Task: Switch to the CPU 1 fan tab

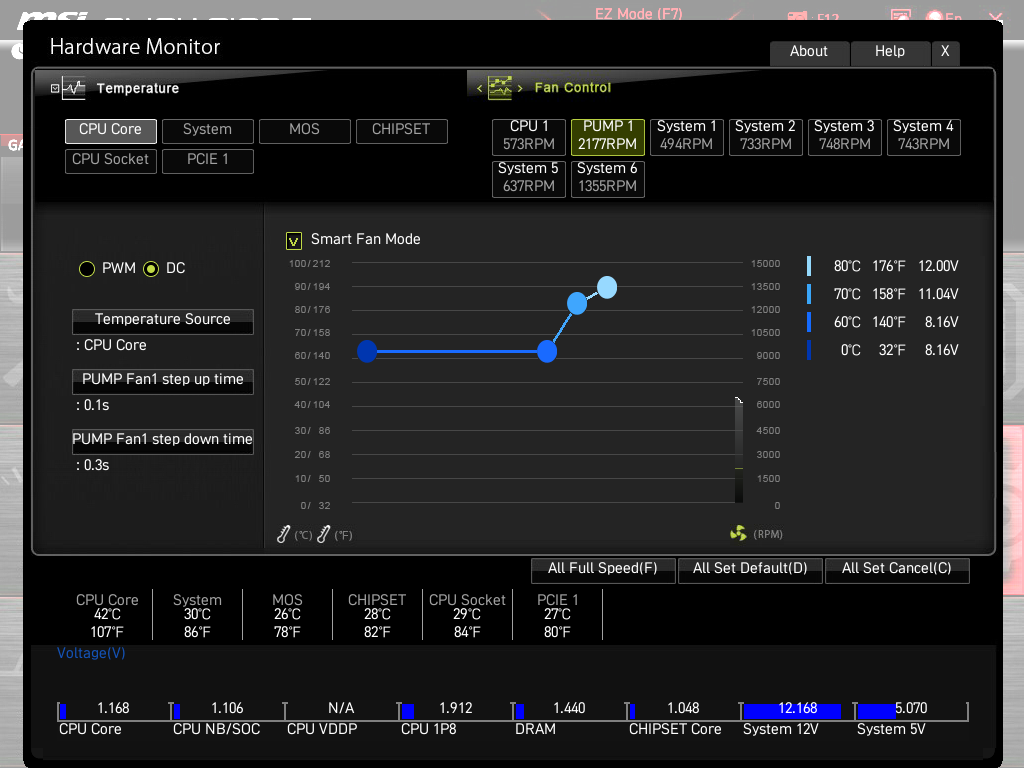Action: [529, 136]
